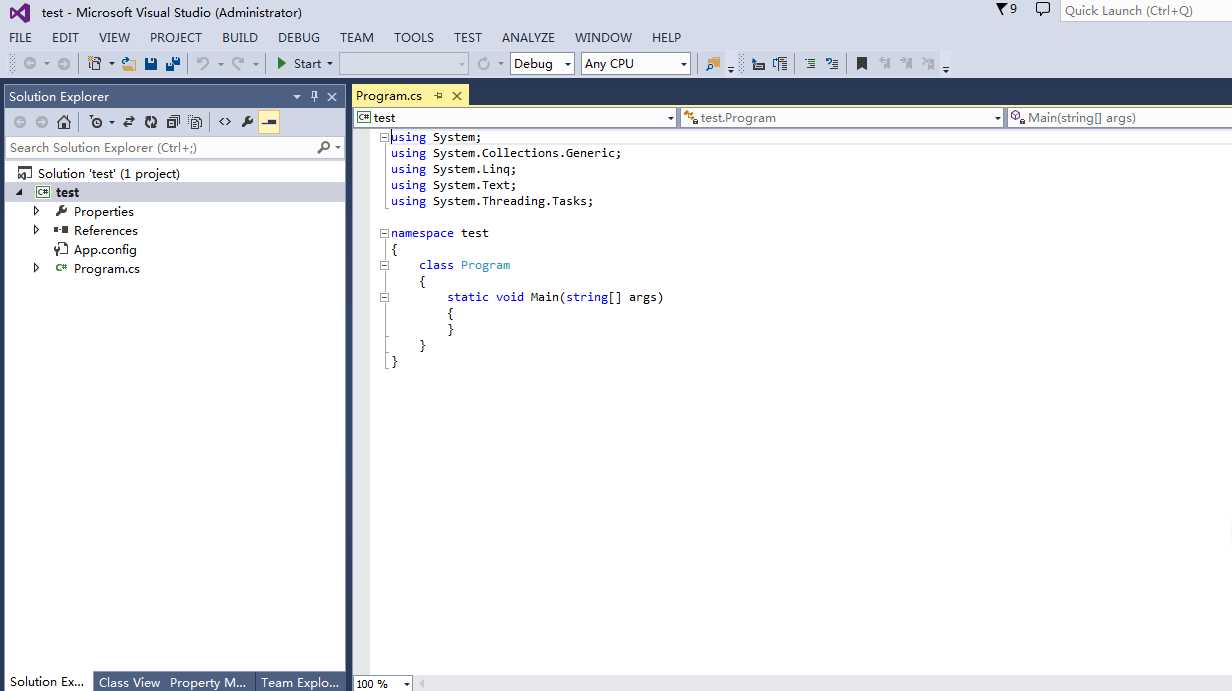
Task: Click Pending Changes Filter clock icon
Action: [96, 122]
